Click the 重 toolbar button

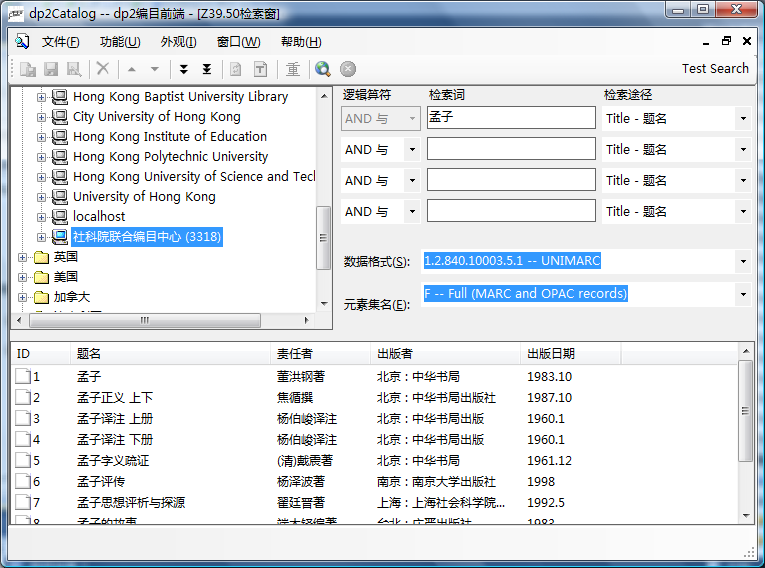(x=293, y=69)
